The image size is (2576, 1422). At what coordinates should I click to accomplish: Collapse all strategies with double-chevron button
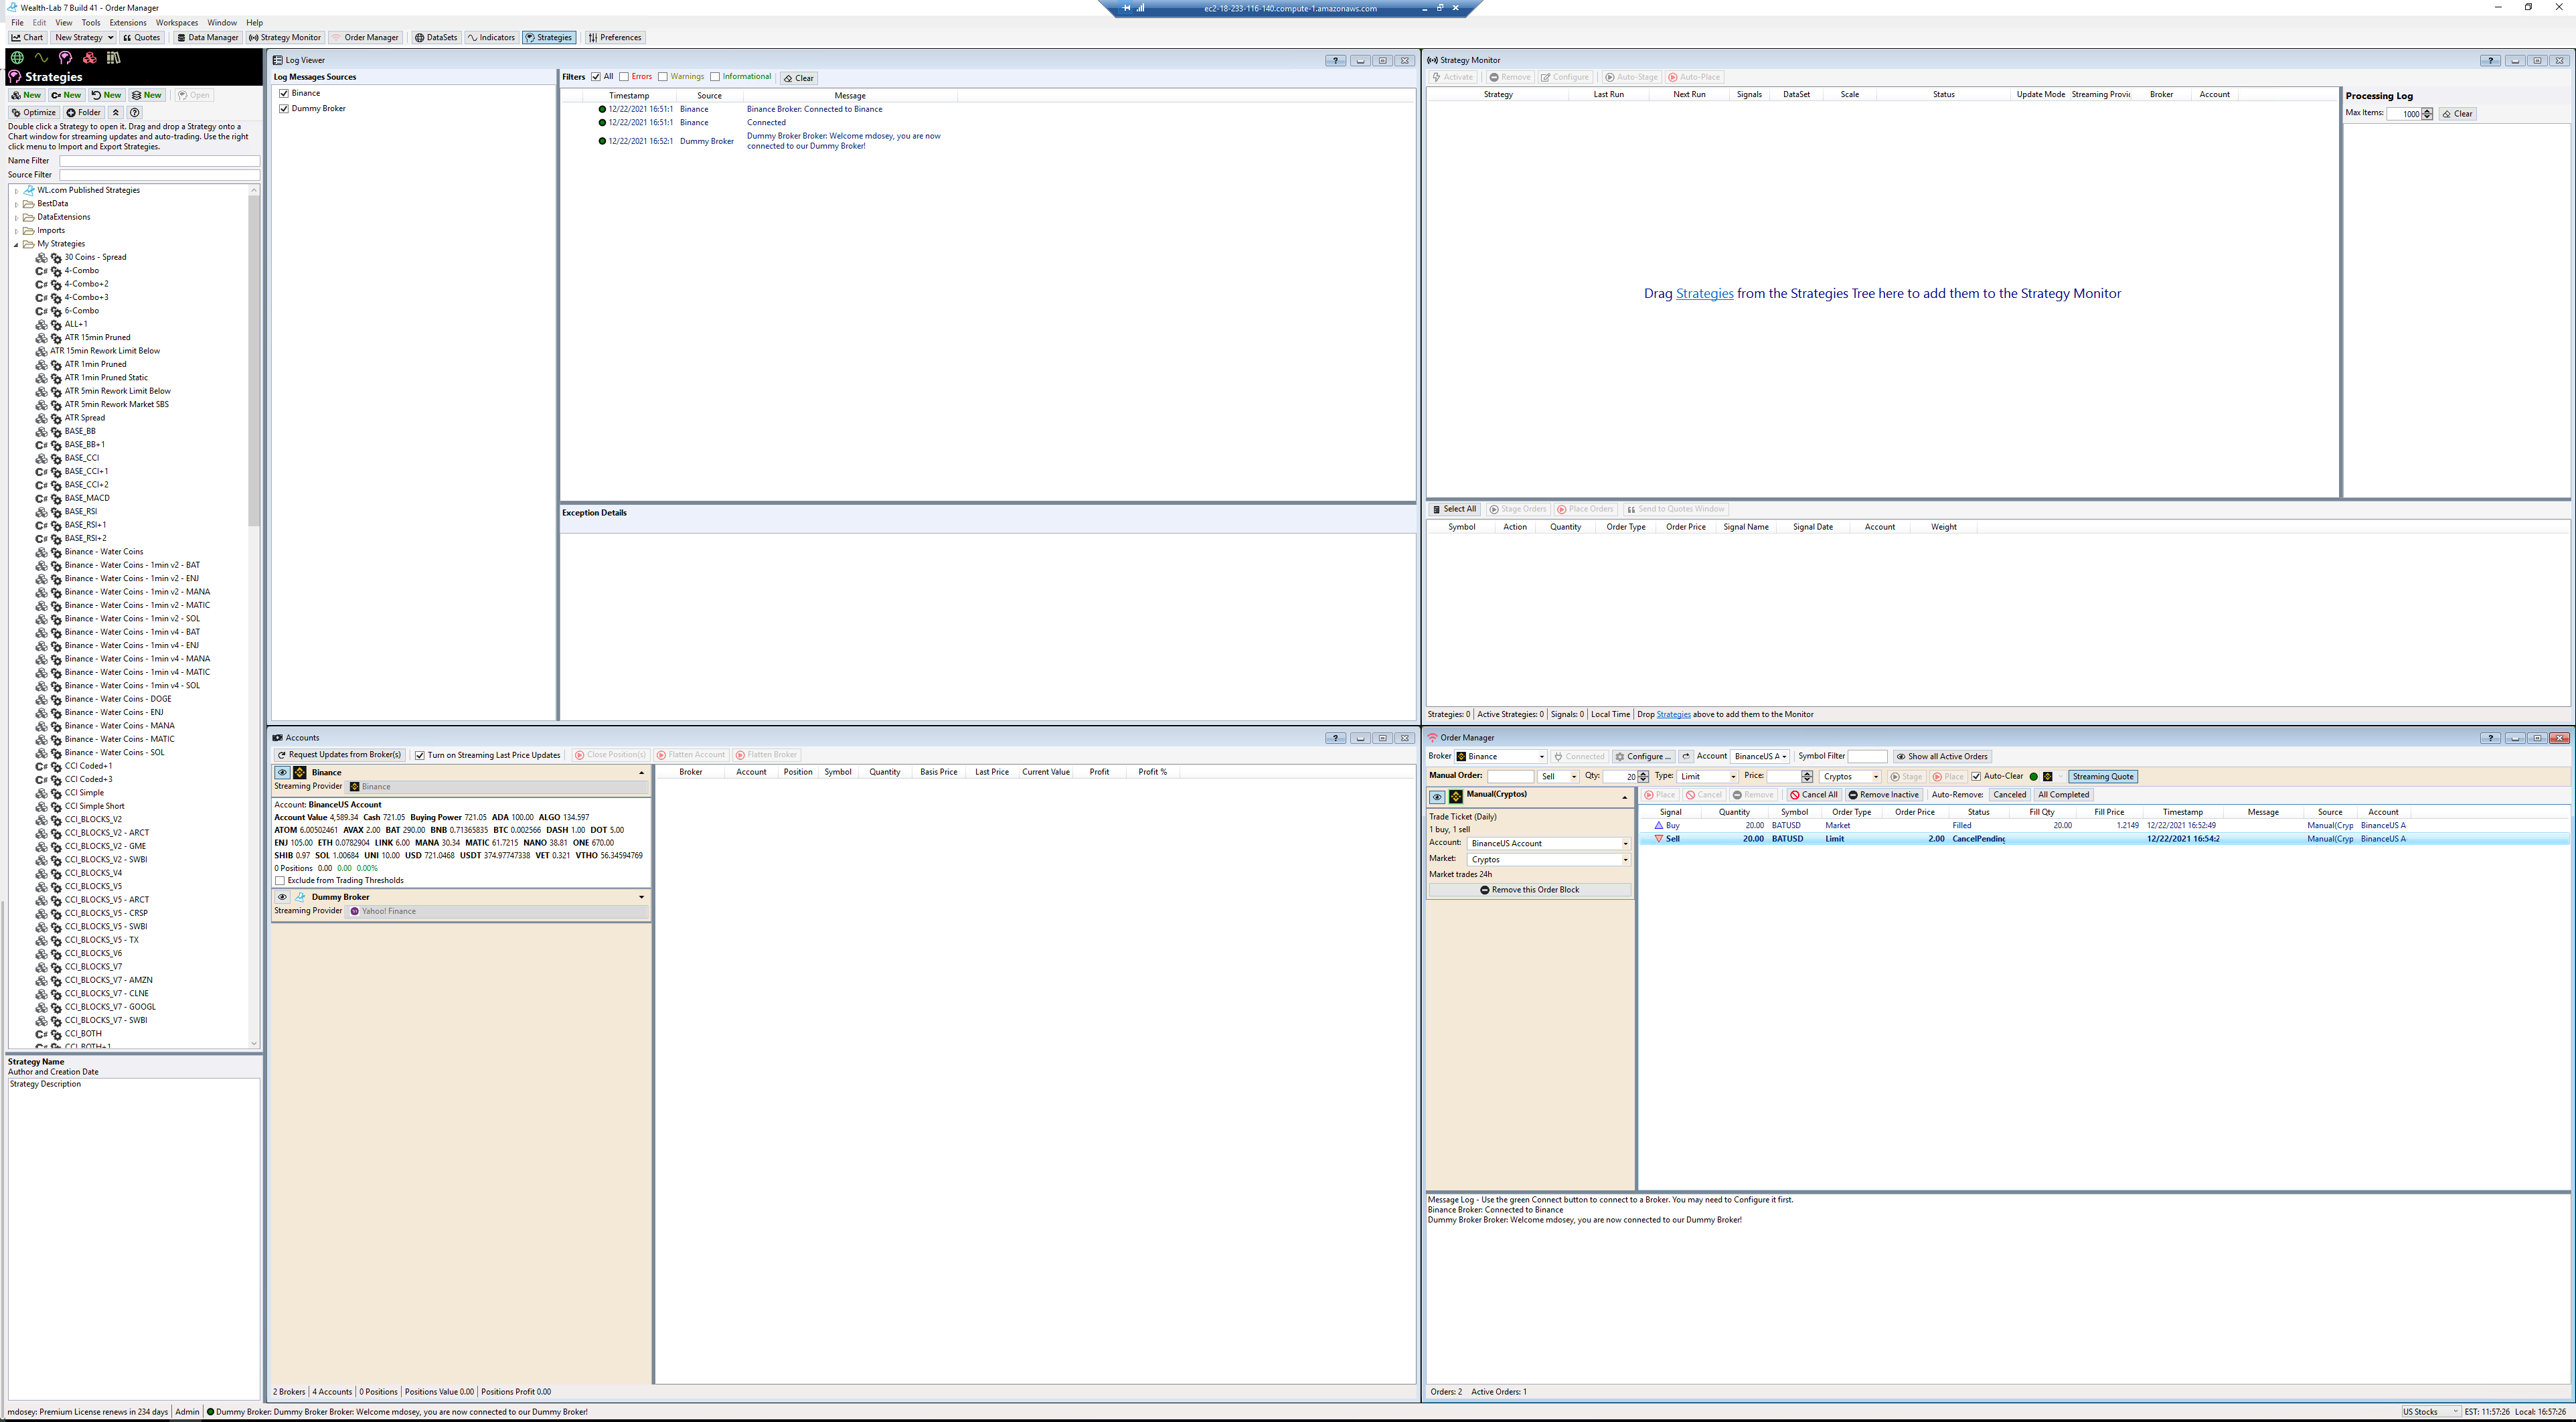(x=116, y=113)
